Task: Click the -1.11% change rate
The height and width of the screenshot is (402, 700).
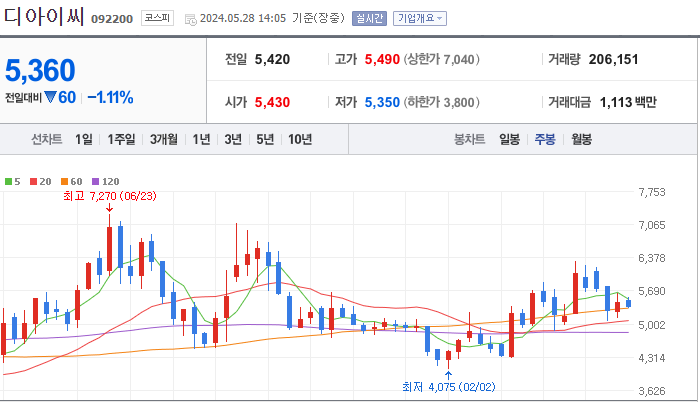Action: tap(110, 97)
